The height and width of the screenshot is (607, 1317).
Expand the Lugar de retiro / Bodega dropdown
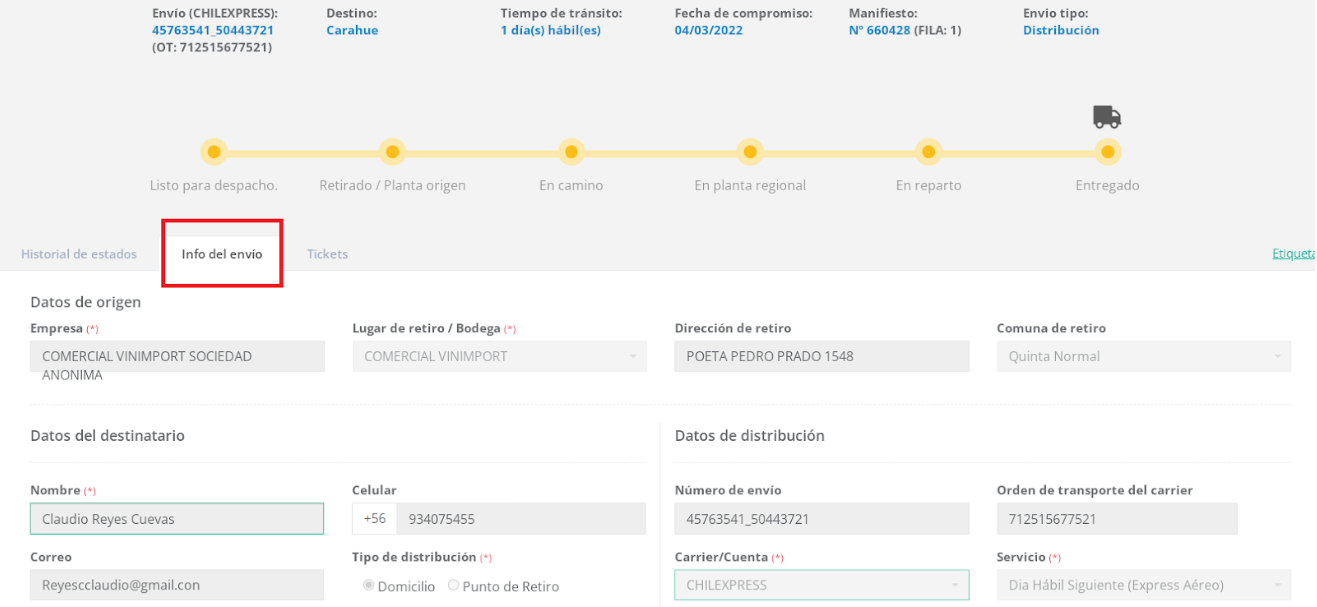click(x=499, y=356)
